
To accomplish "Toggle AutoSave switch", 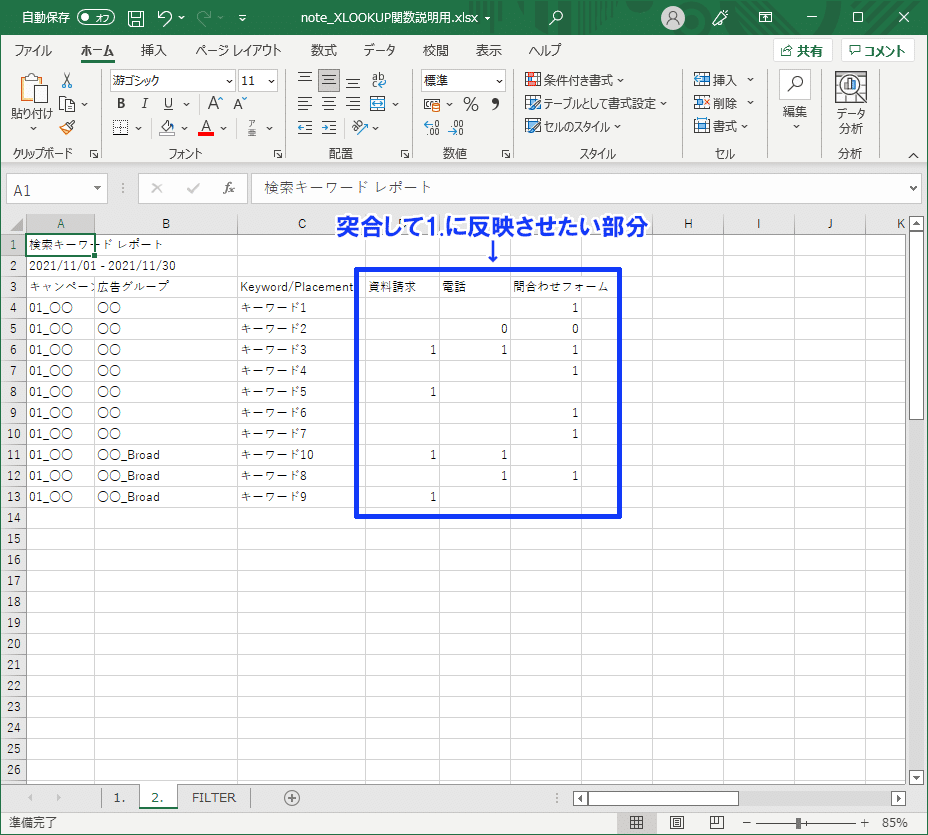I will (x=96, y=18).
